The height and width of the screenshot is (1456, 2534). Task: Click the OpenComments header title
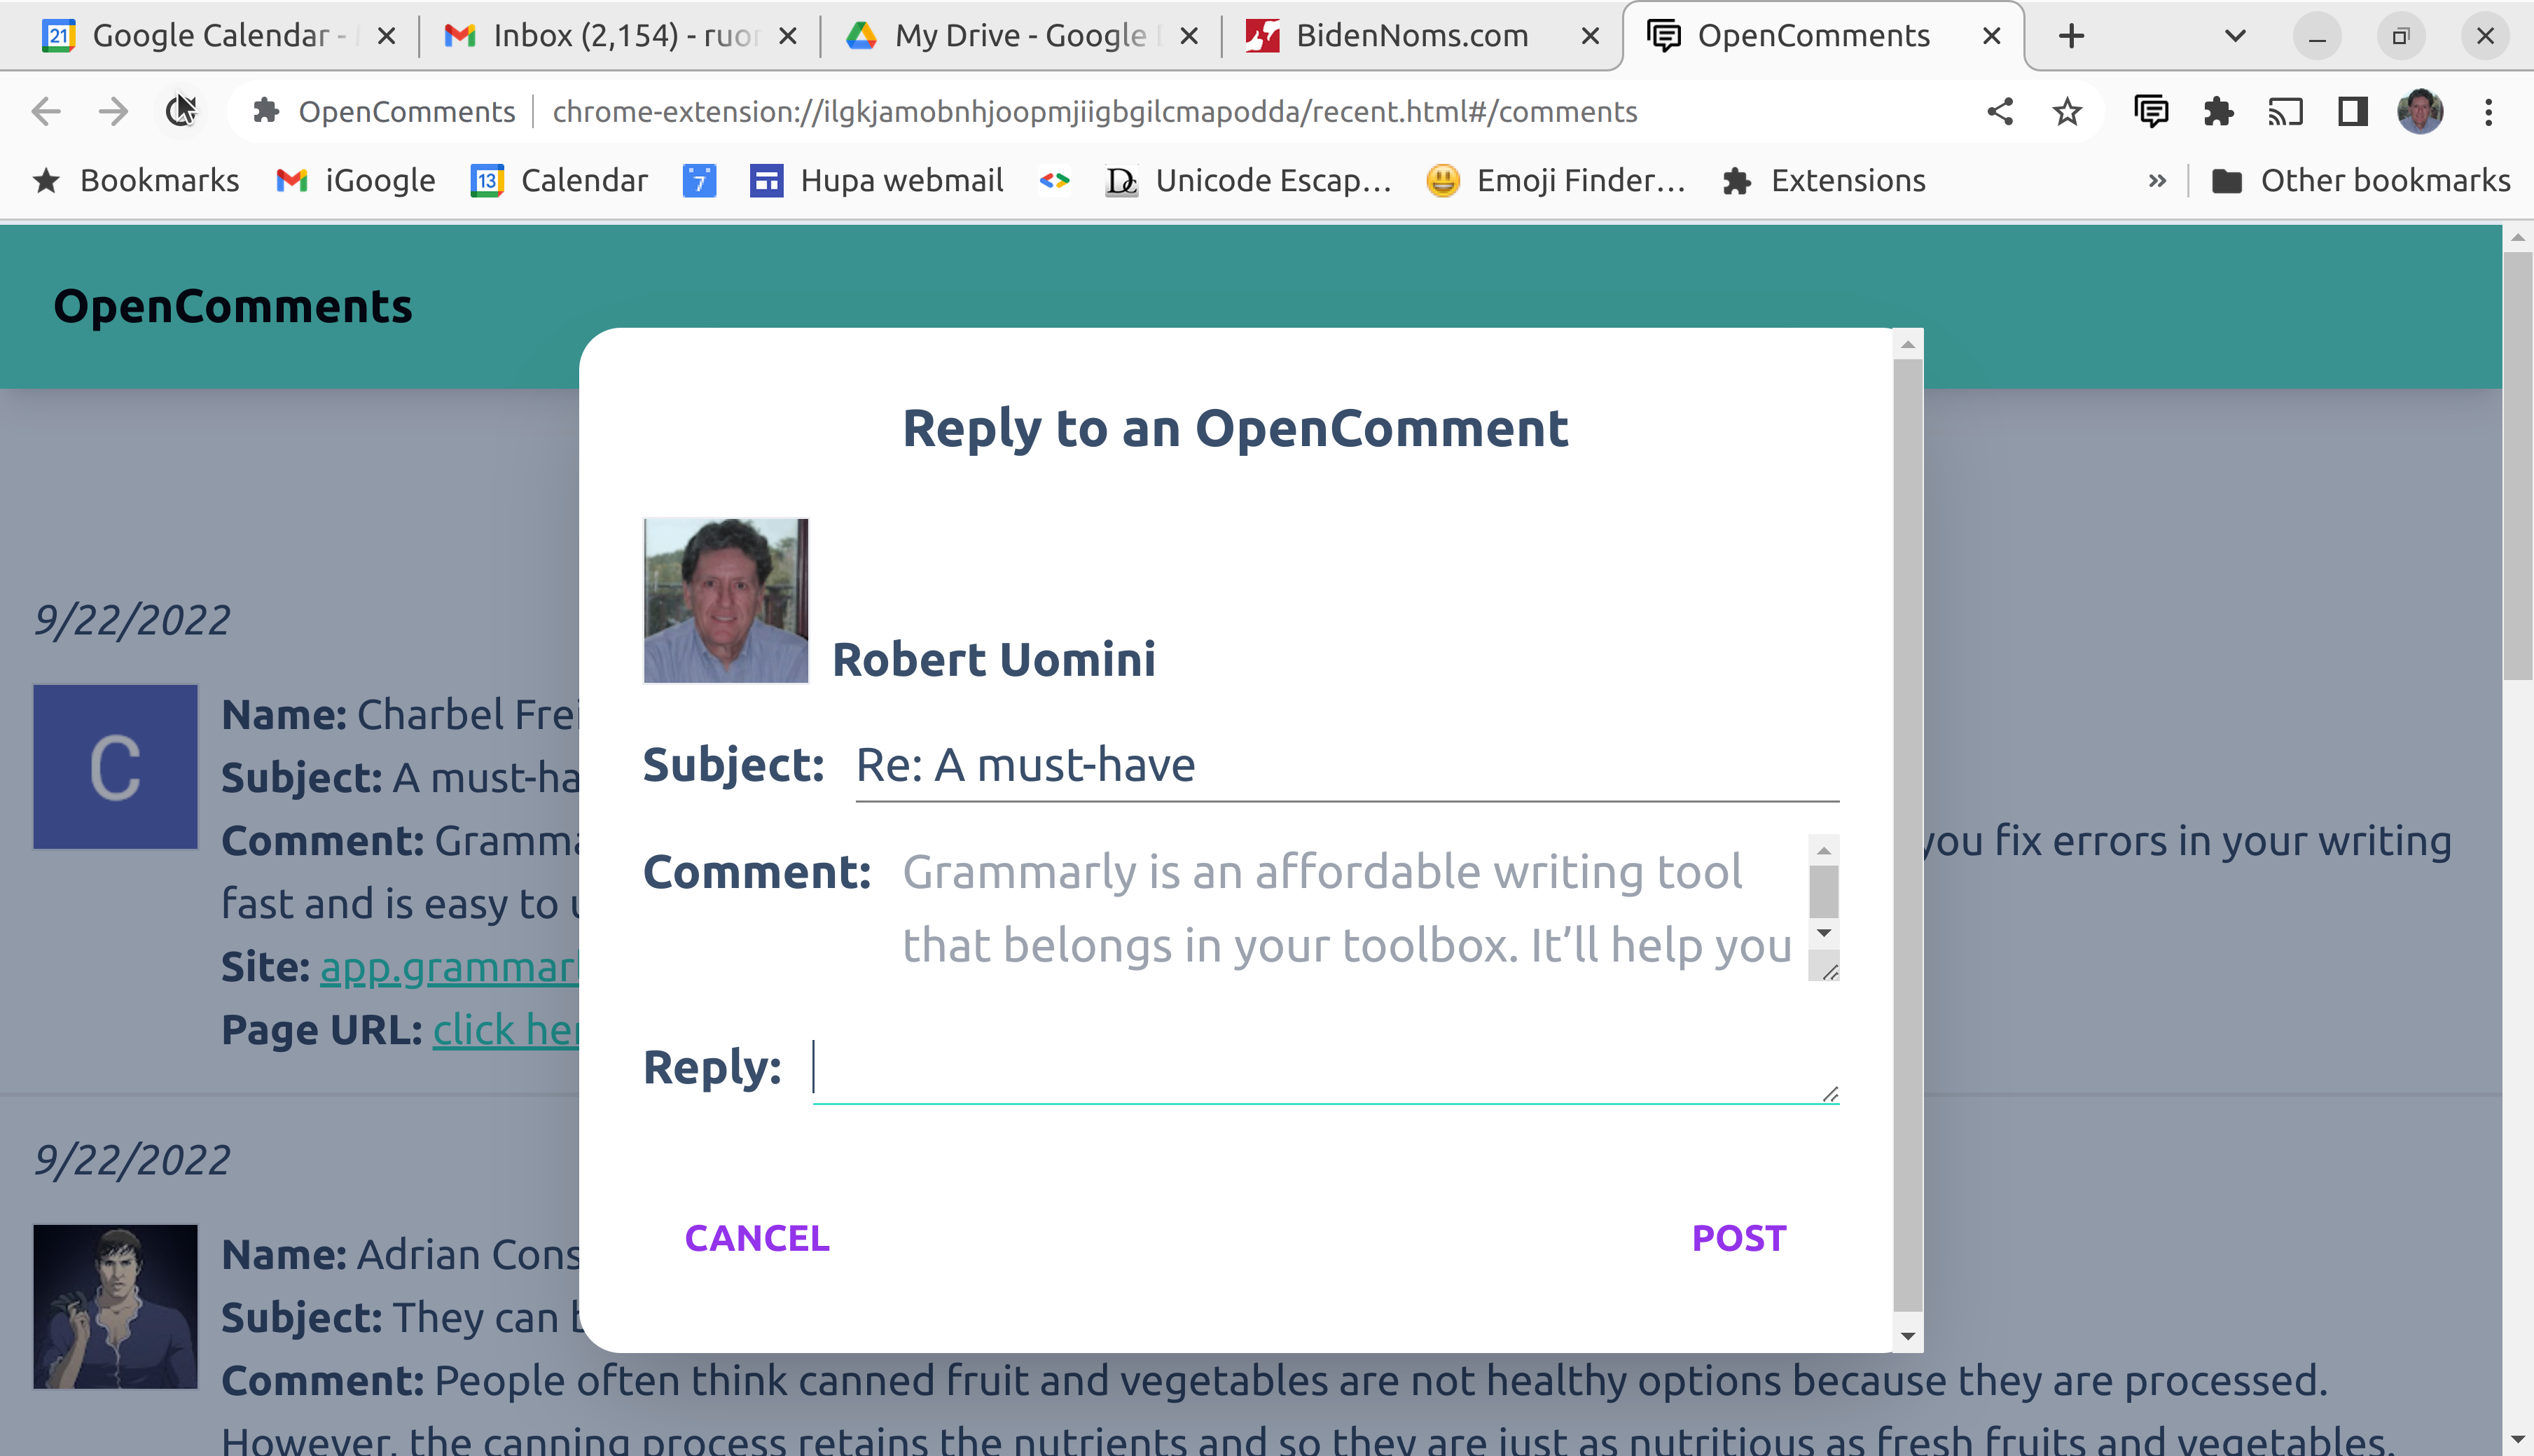click(x=232, y=306)
